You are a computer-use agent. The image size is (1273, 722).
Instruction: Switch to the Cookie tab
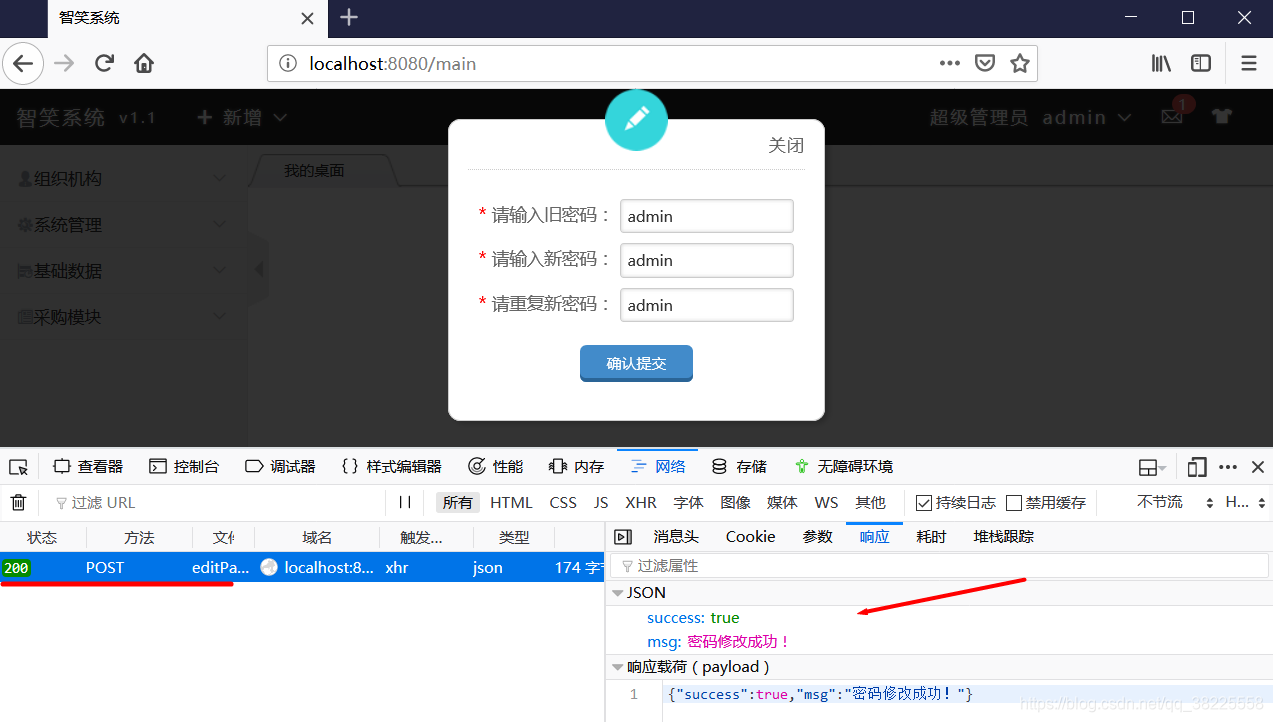(x=749, y=536)
